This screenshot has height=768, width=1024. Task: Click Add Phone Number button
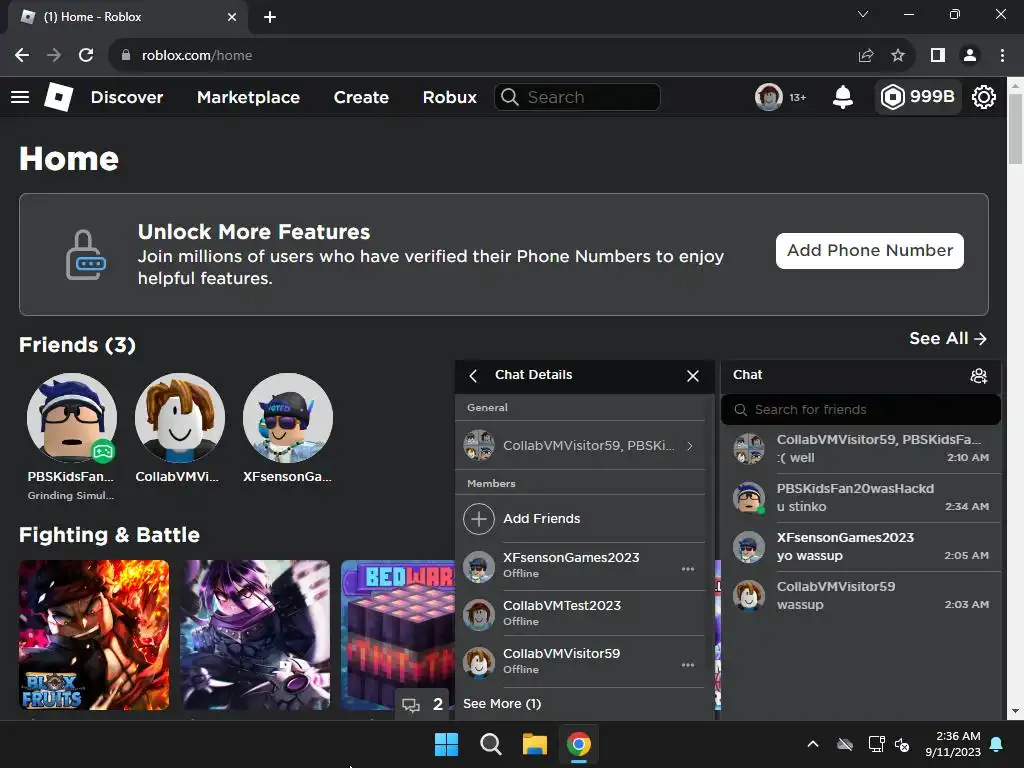tap(869, 251)
